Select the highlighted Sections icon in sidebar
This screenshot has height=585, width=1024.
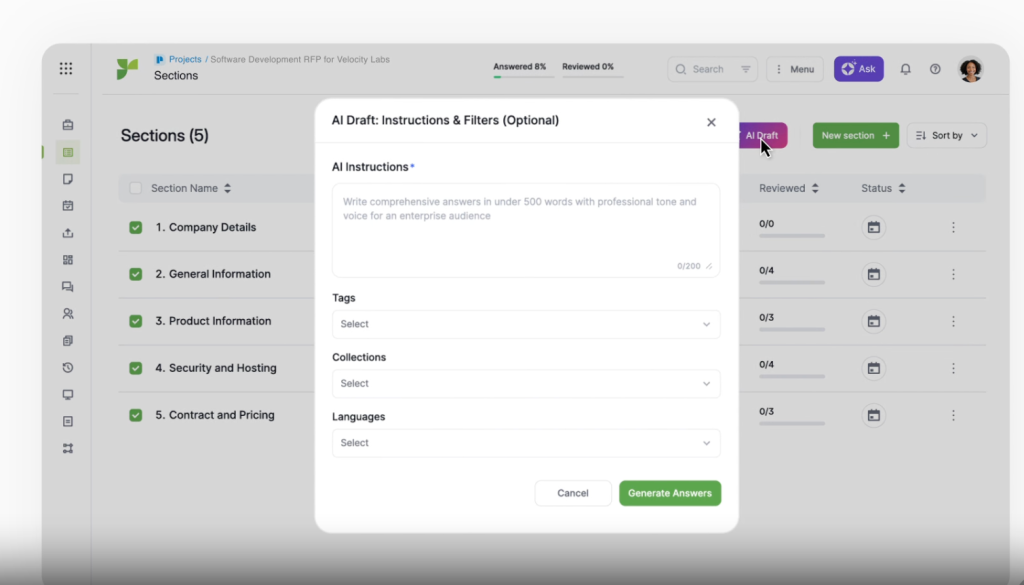67,152
